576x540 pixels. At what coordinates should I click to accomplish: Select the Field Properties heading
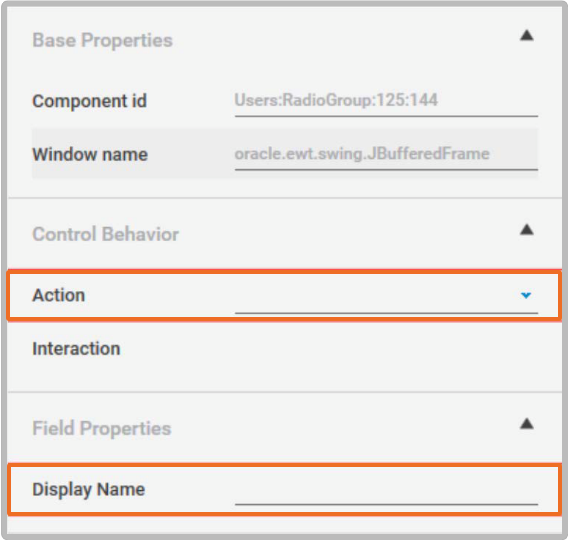click(x=102, y=428)
